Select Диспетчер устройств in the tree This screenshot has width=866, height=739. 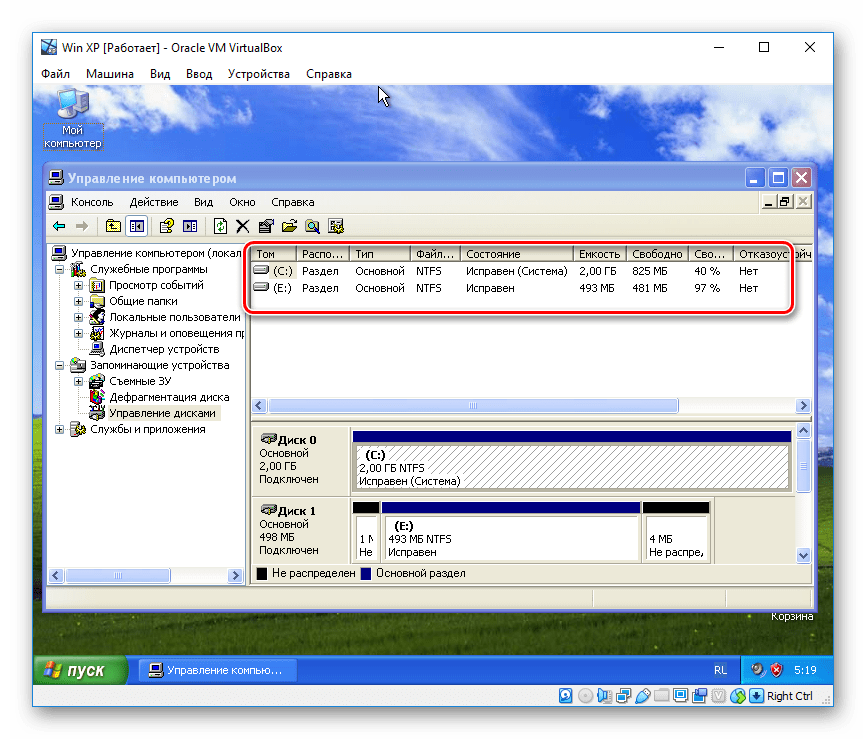pos(164,349)
